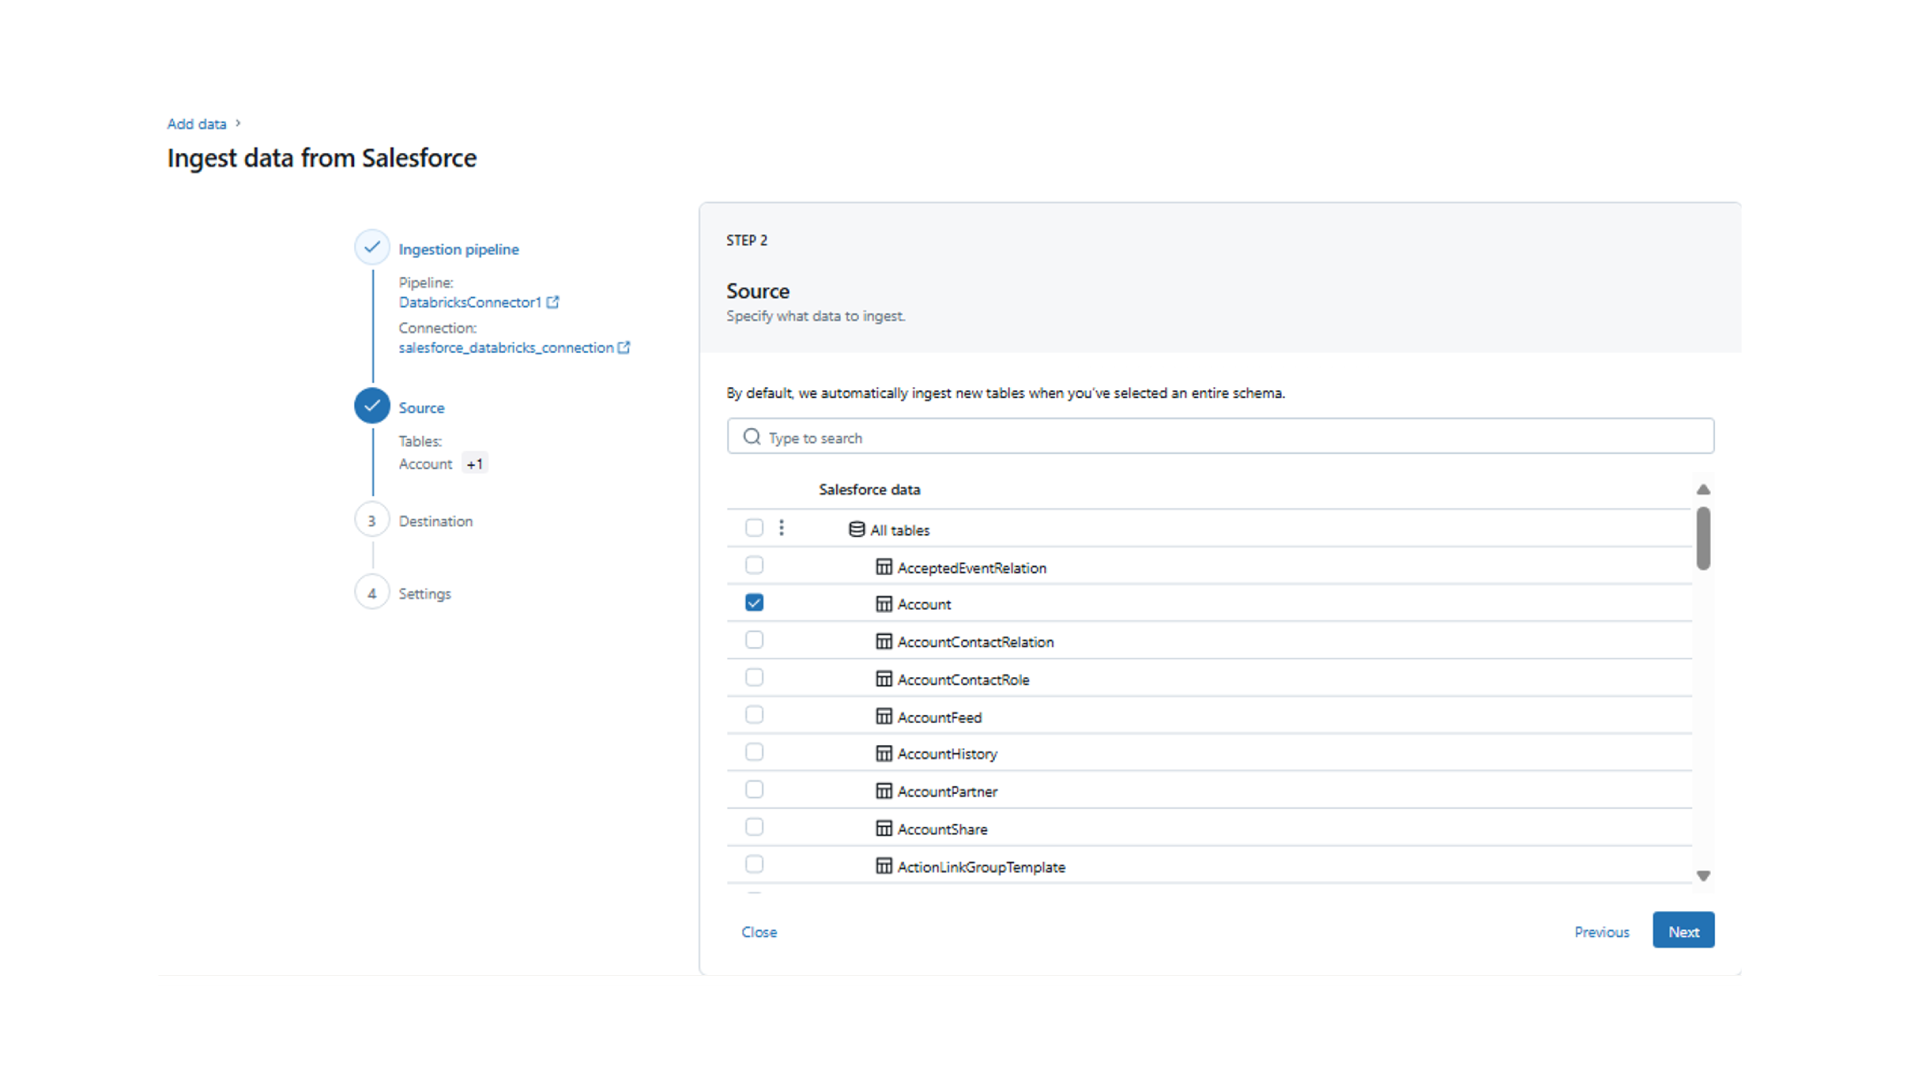1920x1080 pixels.
Task: Click the Salesforce data column header
Action: point(869,489)
